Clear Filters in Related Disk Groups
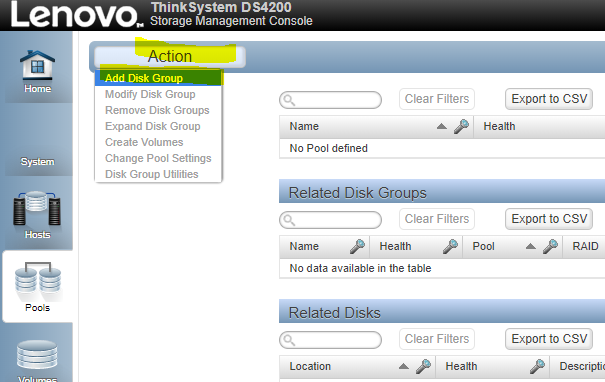Screen dimensions: 605x382 (x=437, y=219)
